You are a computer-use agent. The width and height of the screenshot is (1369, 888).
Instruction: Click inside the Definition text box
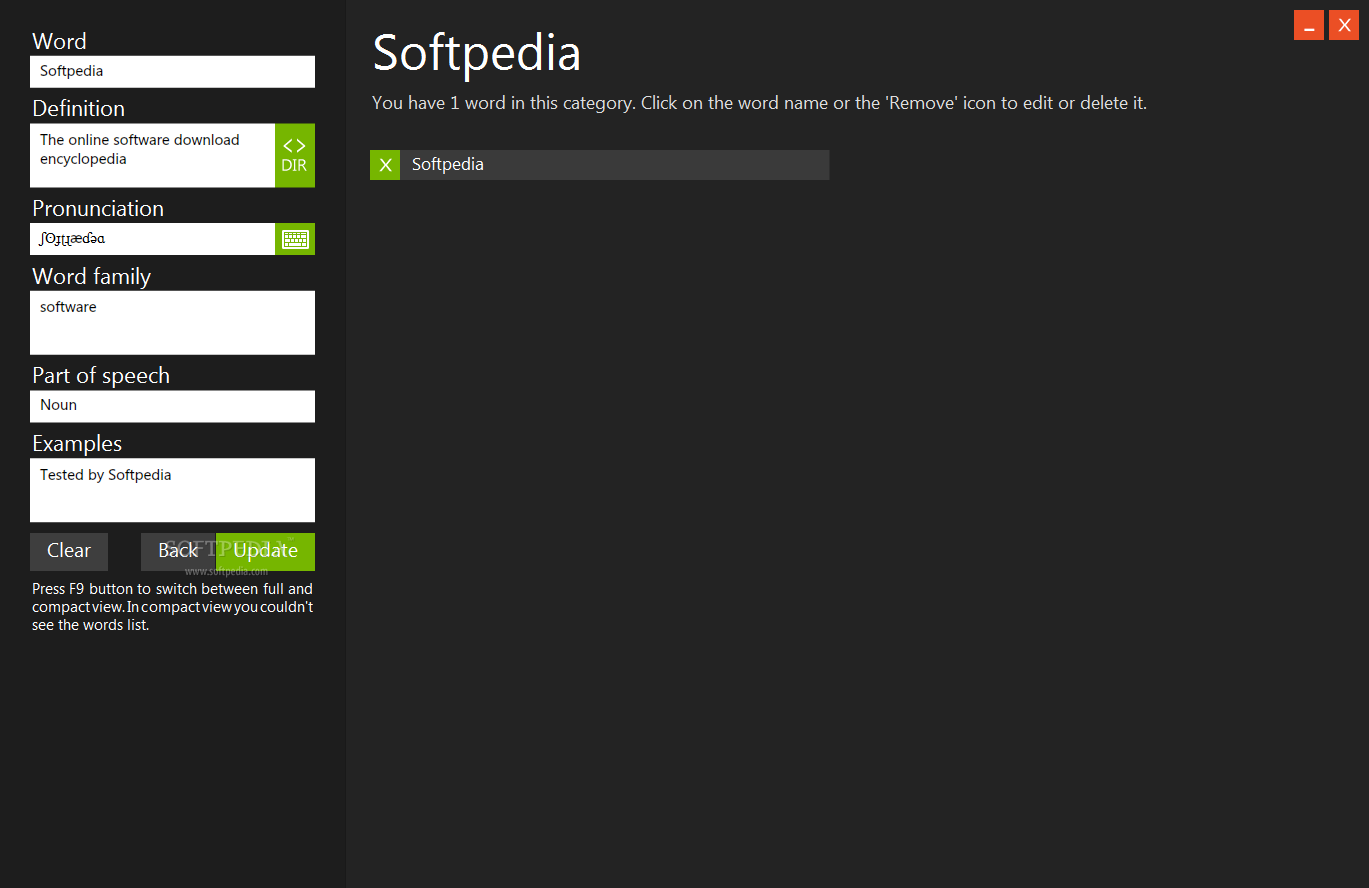152,155
